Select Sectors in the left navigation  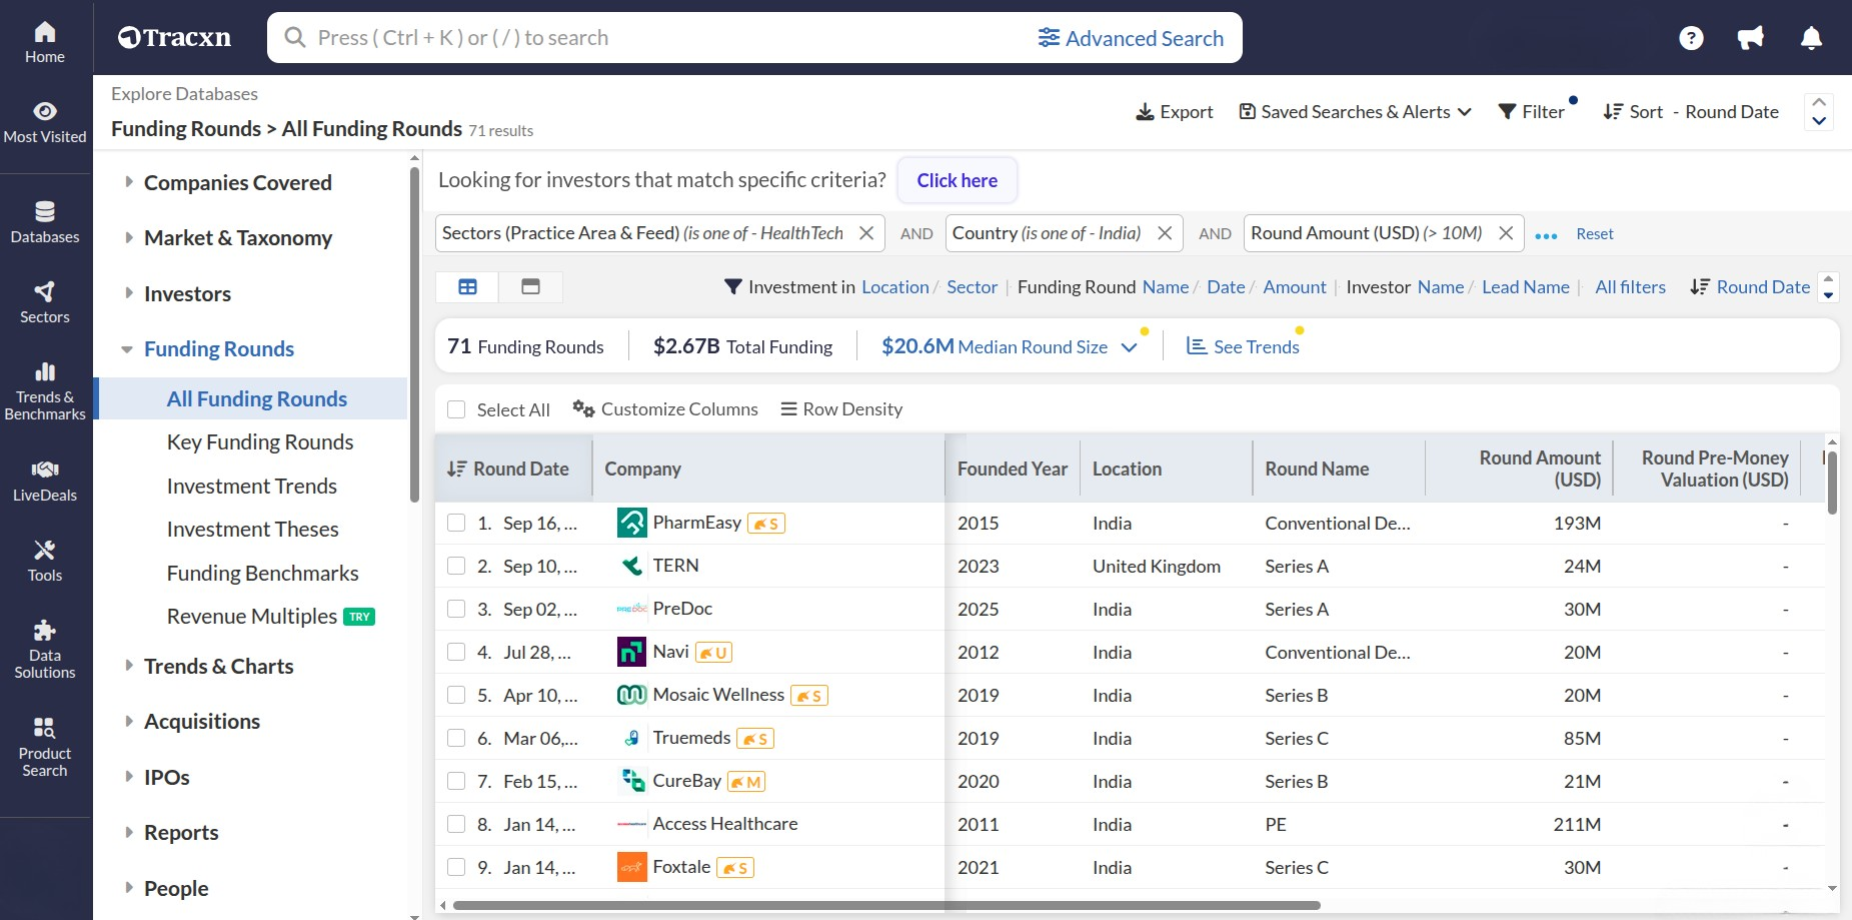click(x=45, y=301)
